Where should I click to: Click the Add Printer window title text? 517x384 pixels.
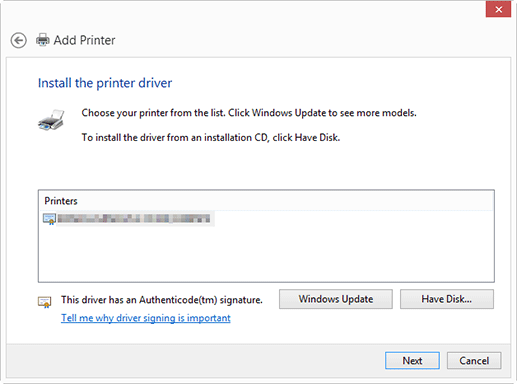pos(84,40)
